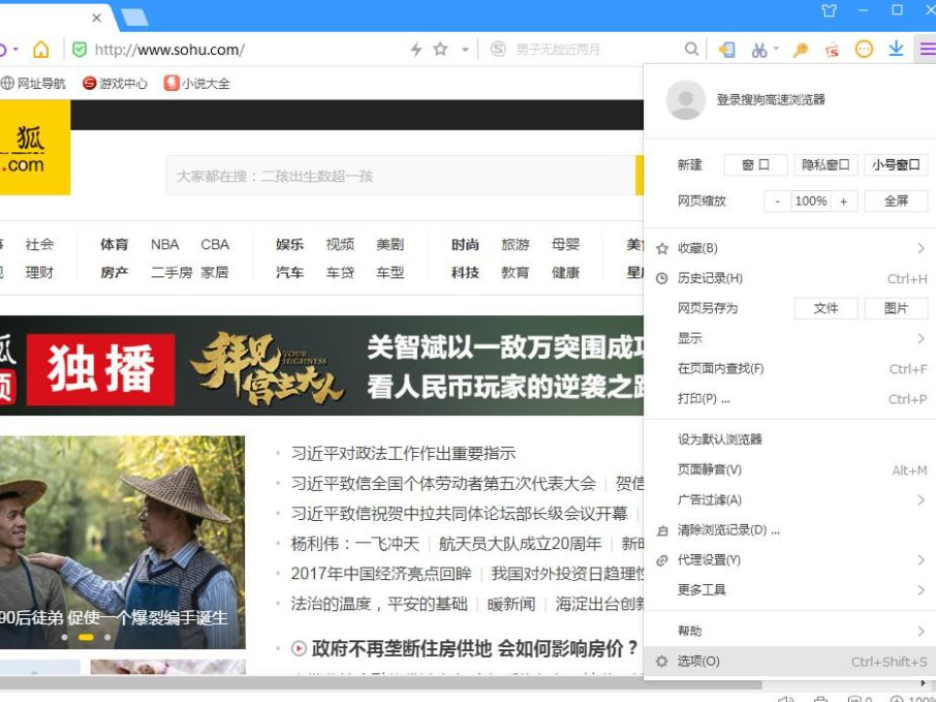Save page as 图片 button
Image resolution: width=936 pixels, height=702 pixels.
pyautogui.click(x=896, y=308)
